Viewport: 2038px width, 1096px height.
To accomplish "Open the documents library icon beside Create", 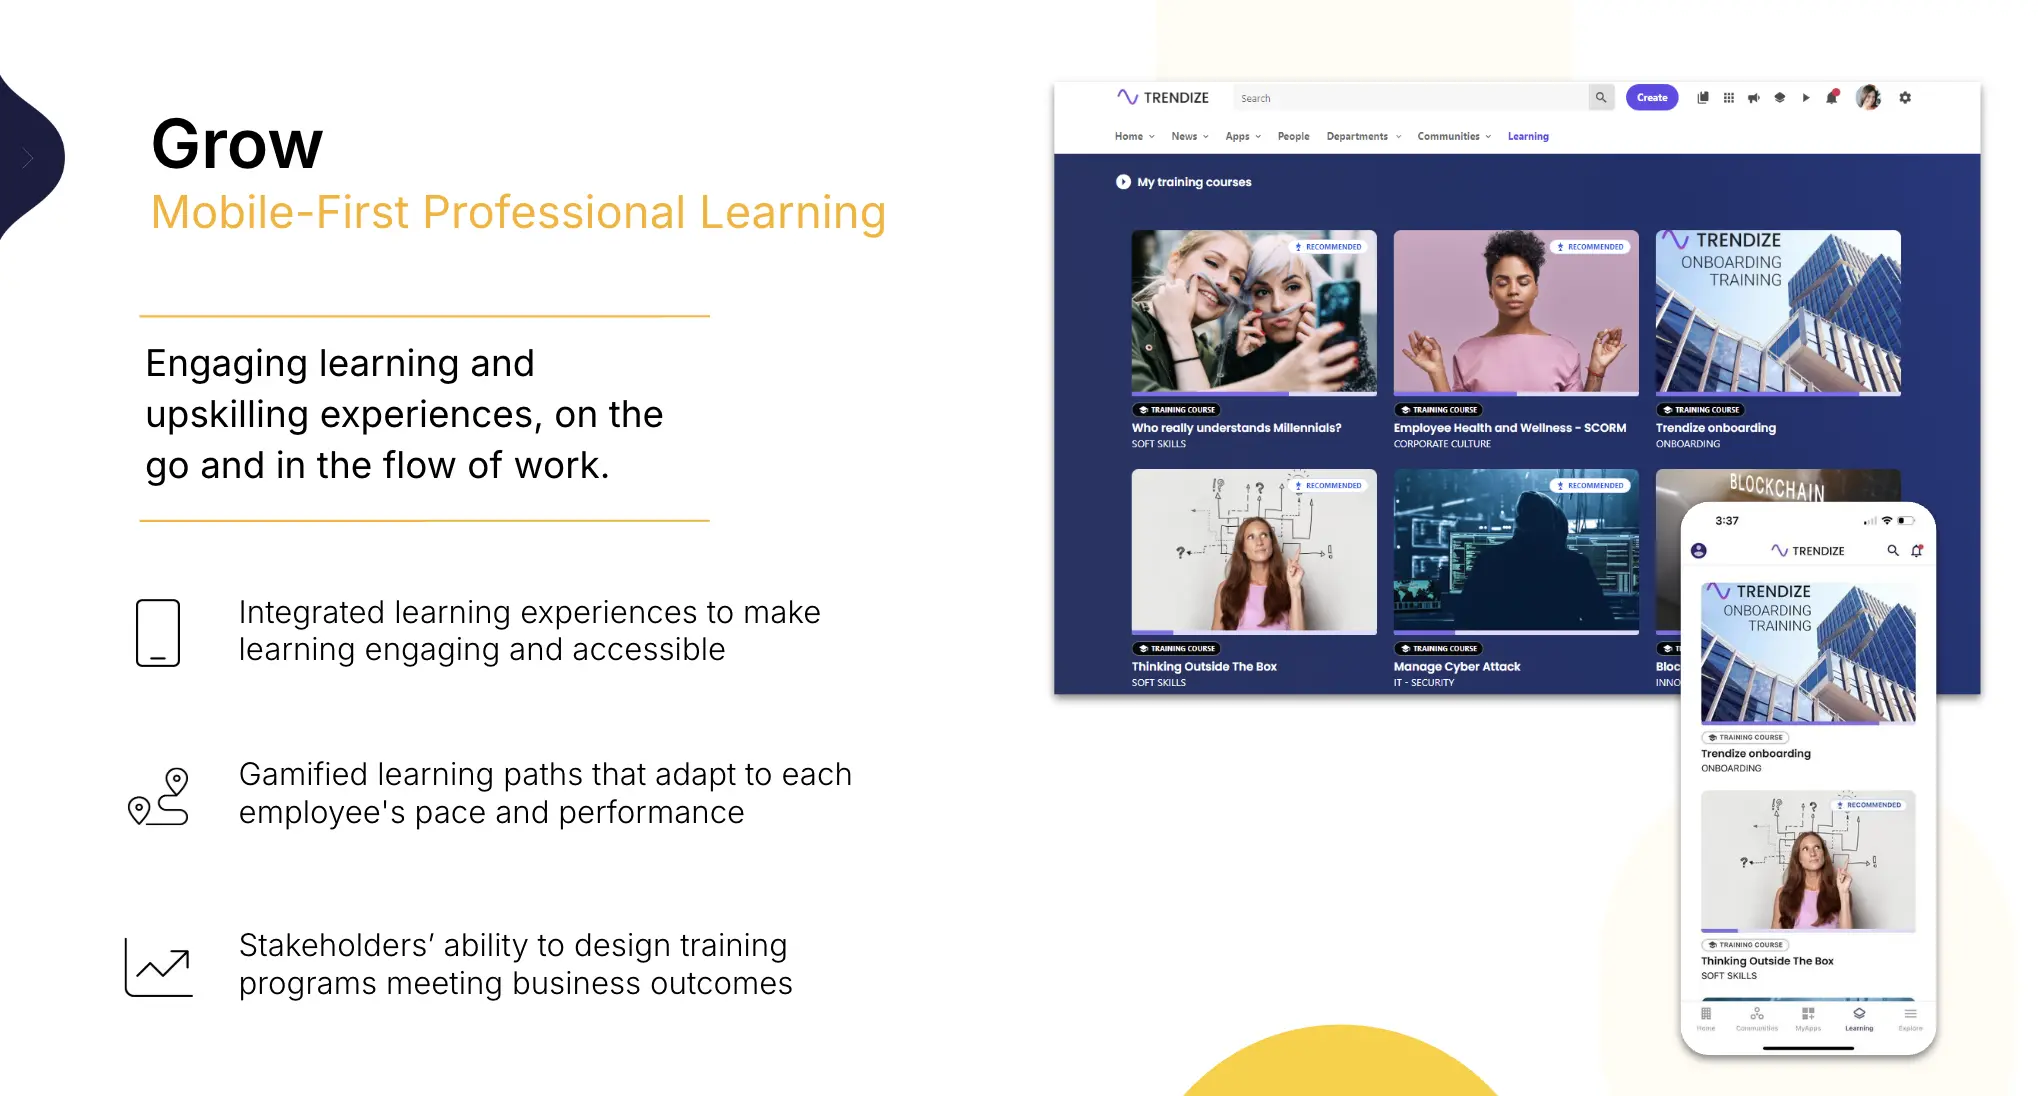I will pyautogui.click(x=1703, y=97).
